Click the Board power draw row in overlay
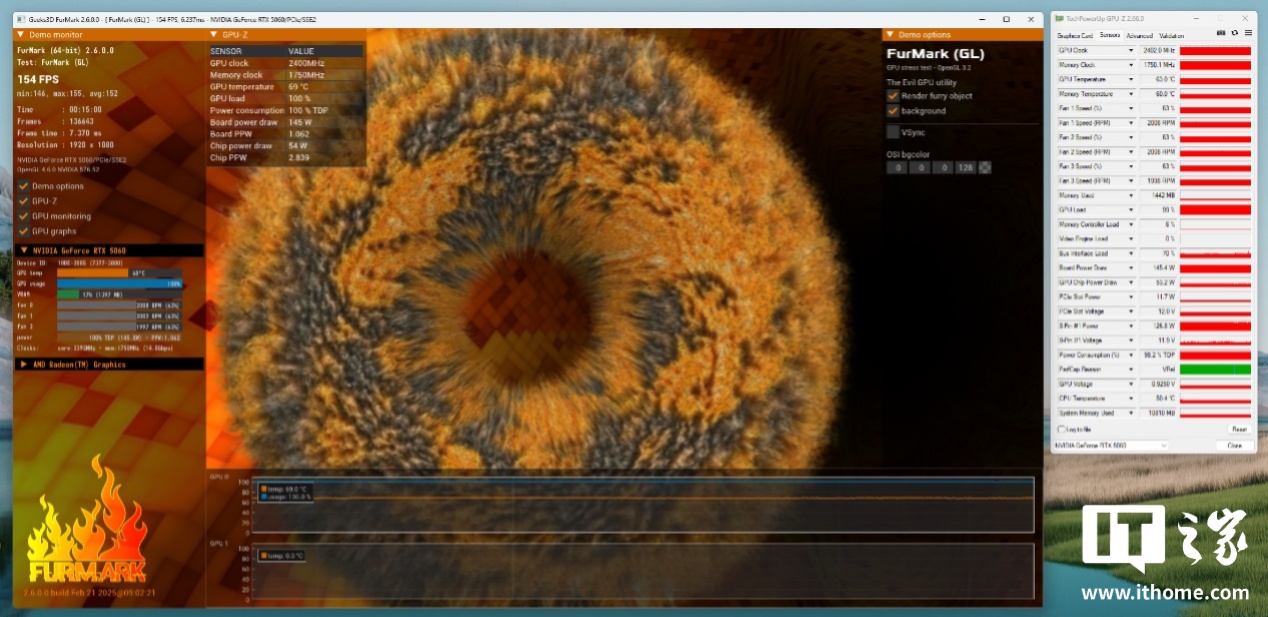This screenshot has height=617, width=1268. click(x=287, y=122)
